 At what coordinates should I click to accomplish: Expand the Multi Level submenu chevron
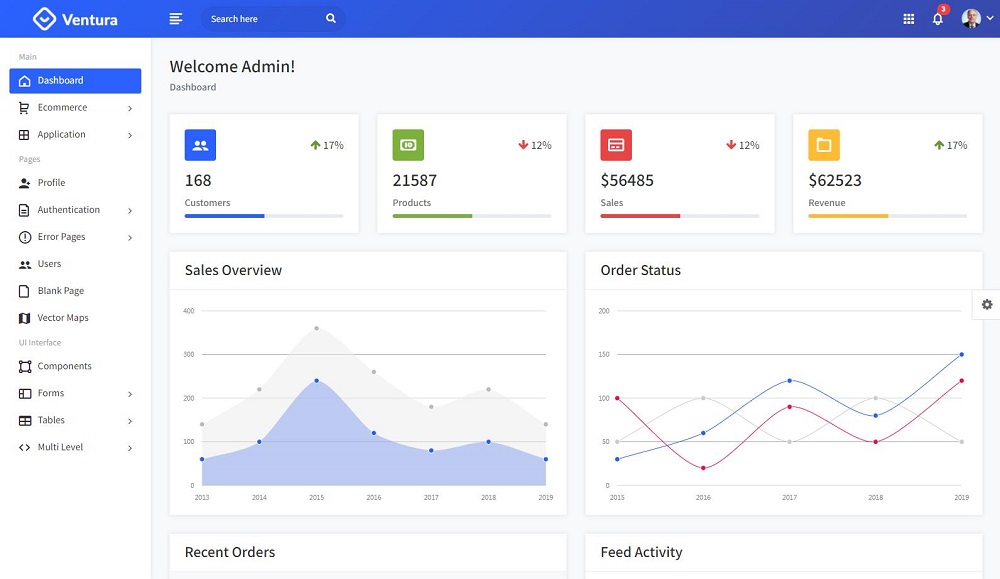[x=130, y=448]
